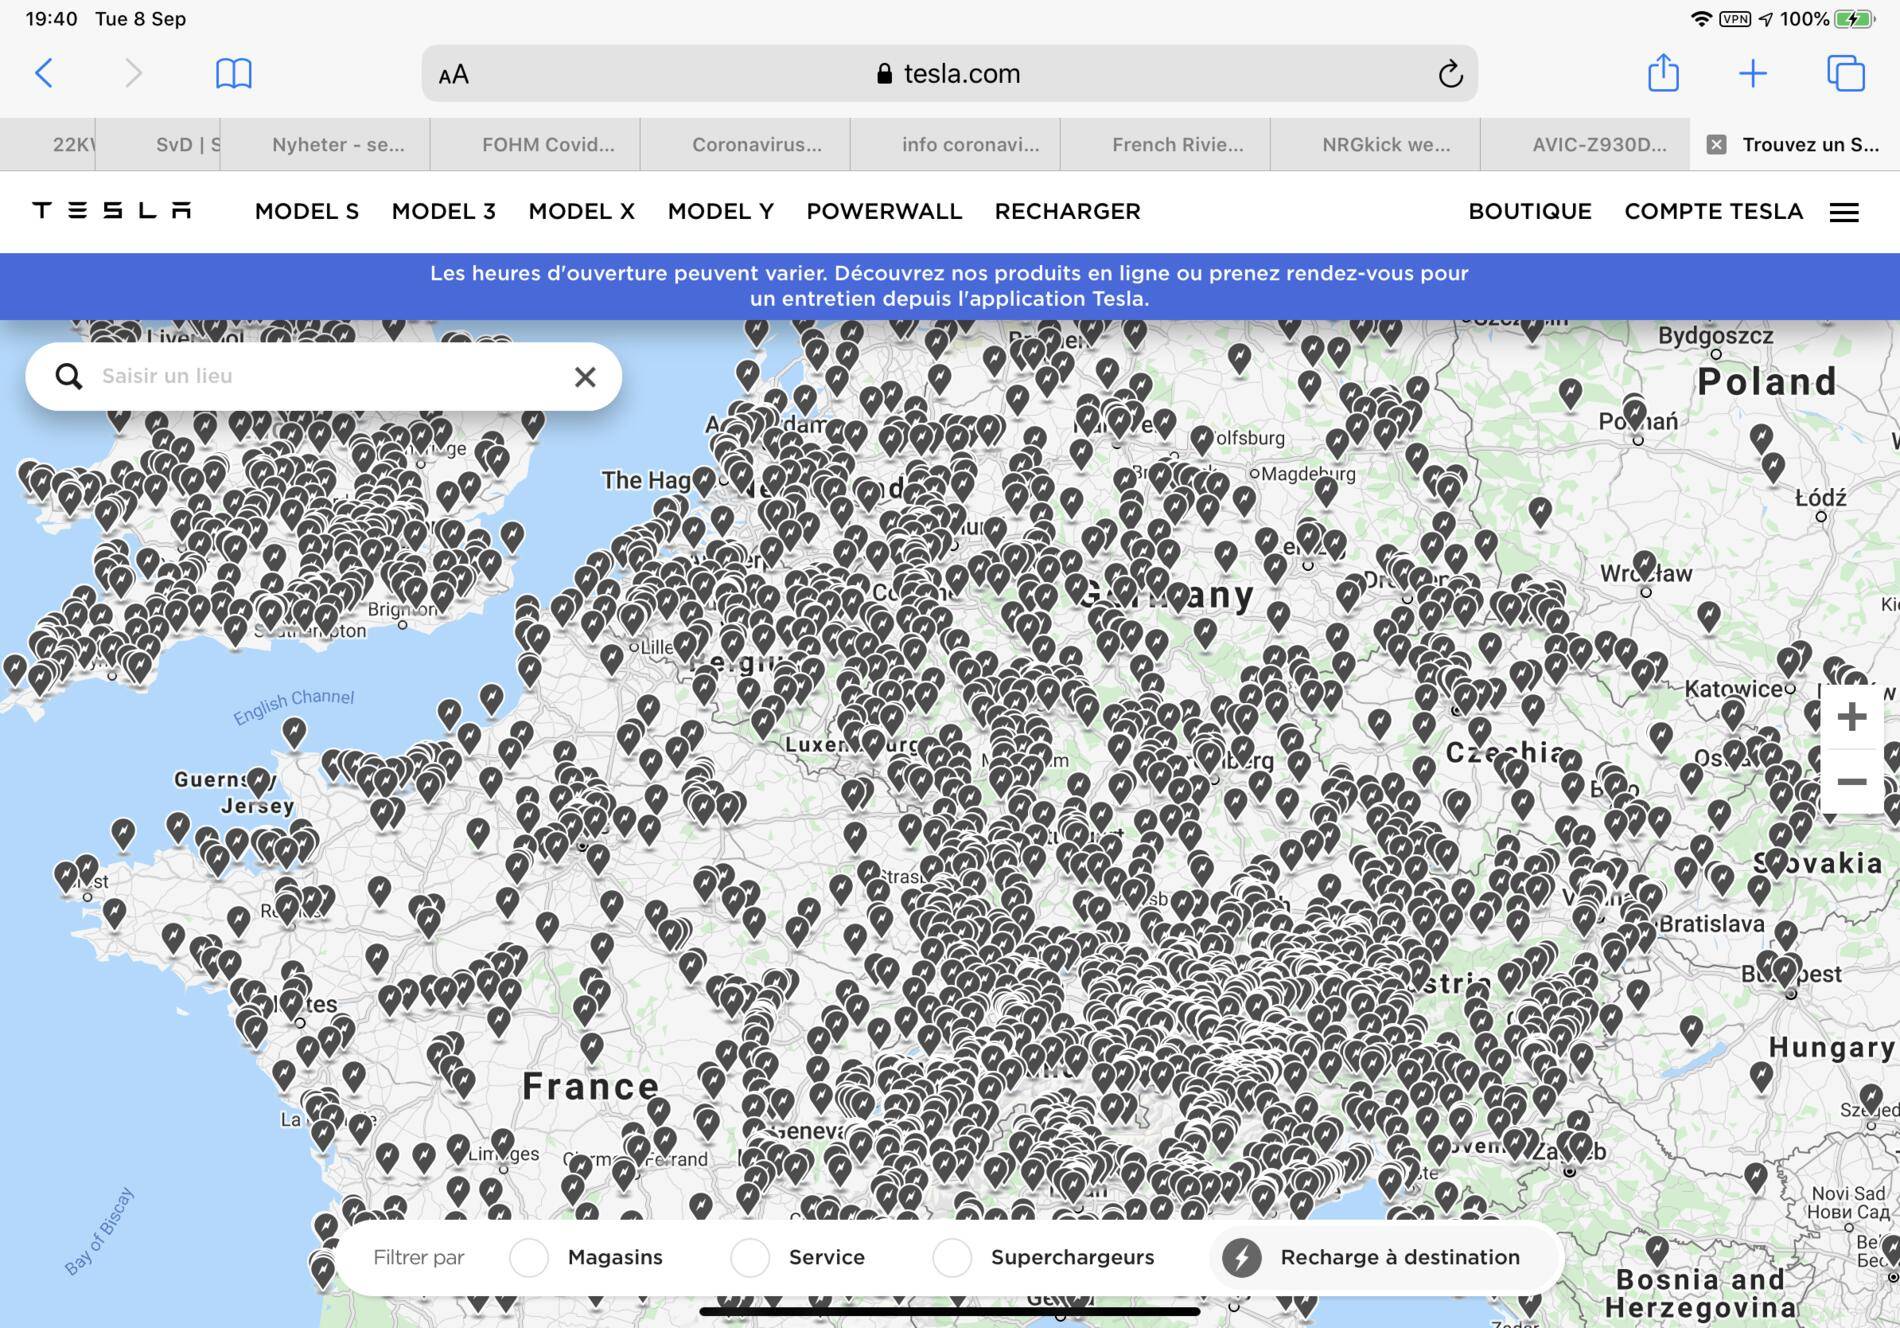Zoom out on the map
Viewport: 1900px width, 1328px height.
[x=1852, y=781]
